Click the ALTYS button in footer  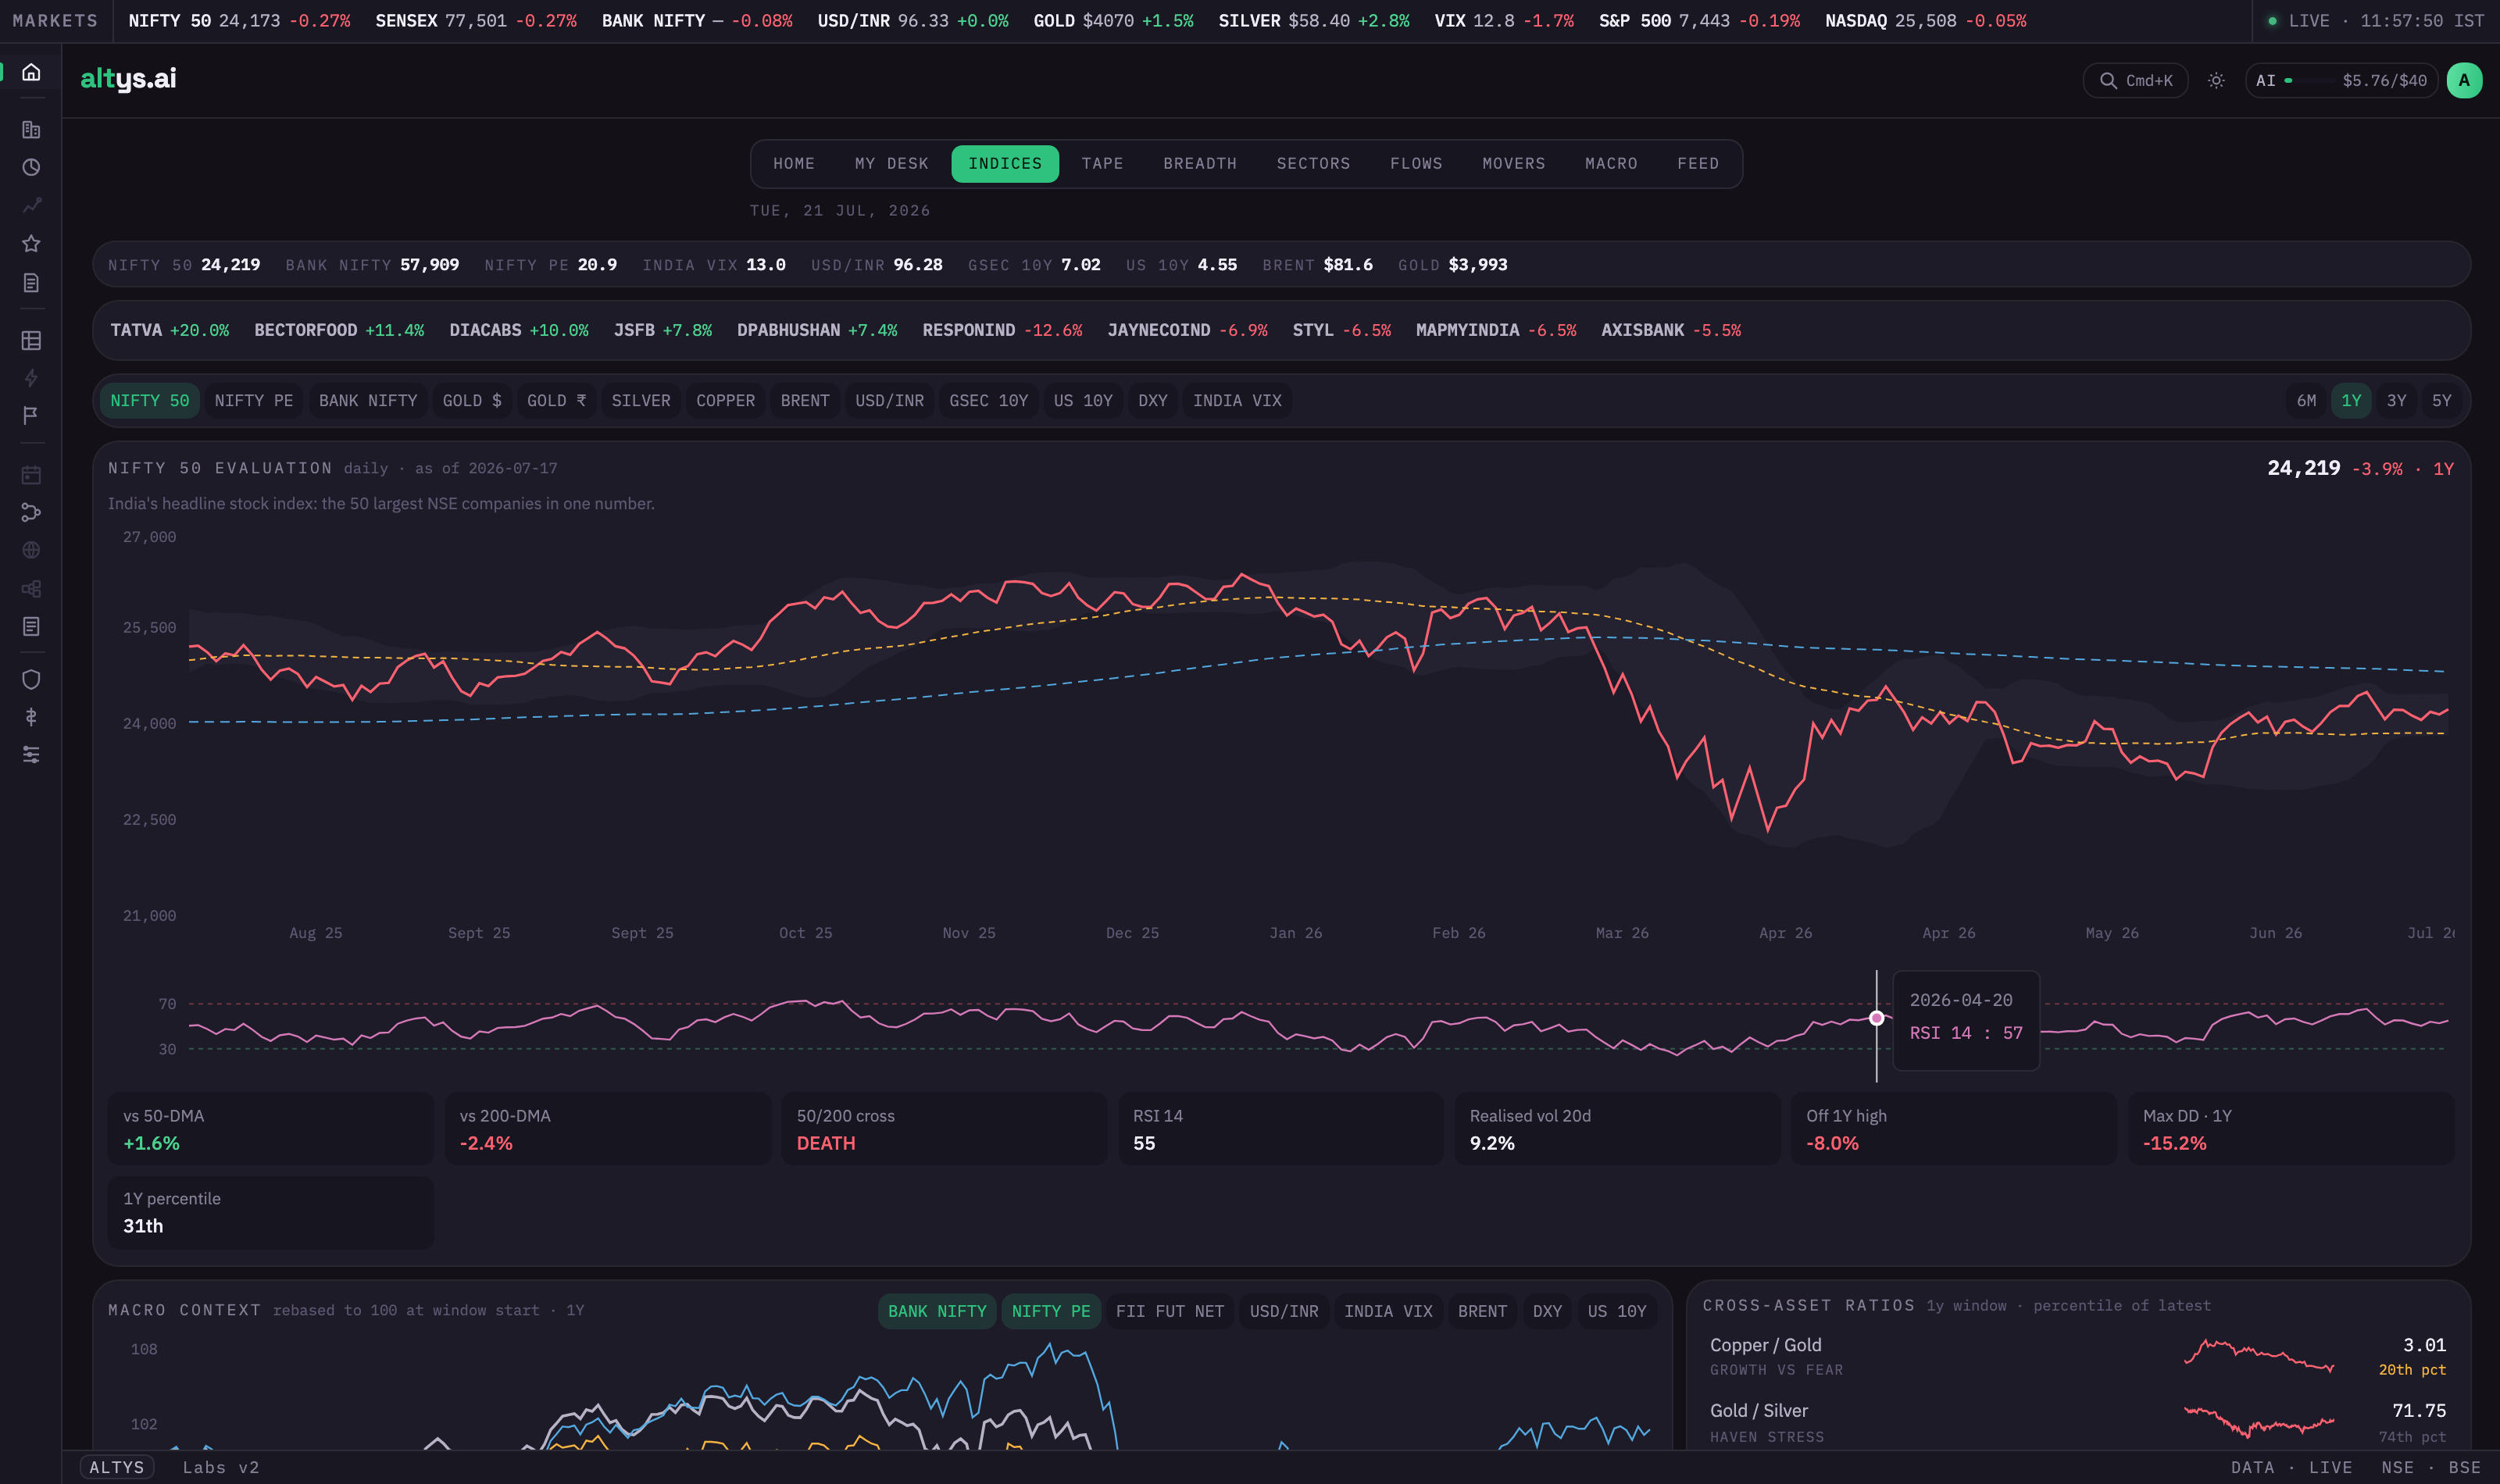[117, 1467]
